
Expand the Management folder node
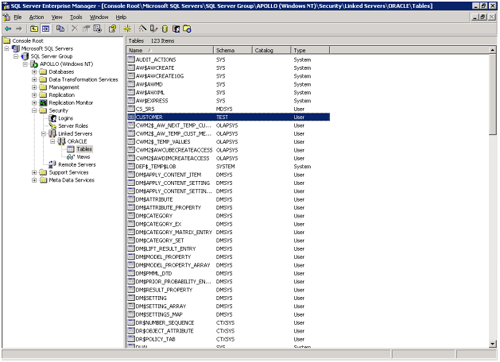click(34, 87)
